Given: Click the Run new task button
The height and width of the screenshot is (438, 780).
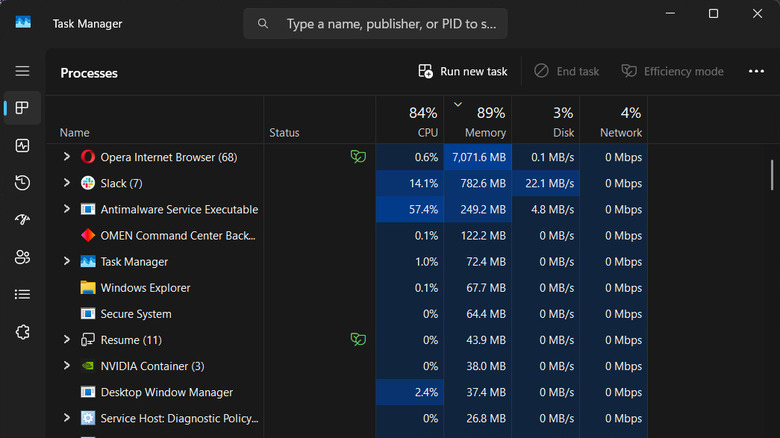Looking at the screenshot, I should 463,72.
